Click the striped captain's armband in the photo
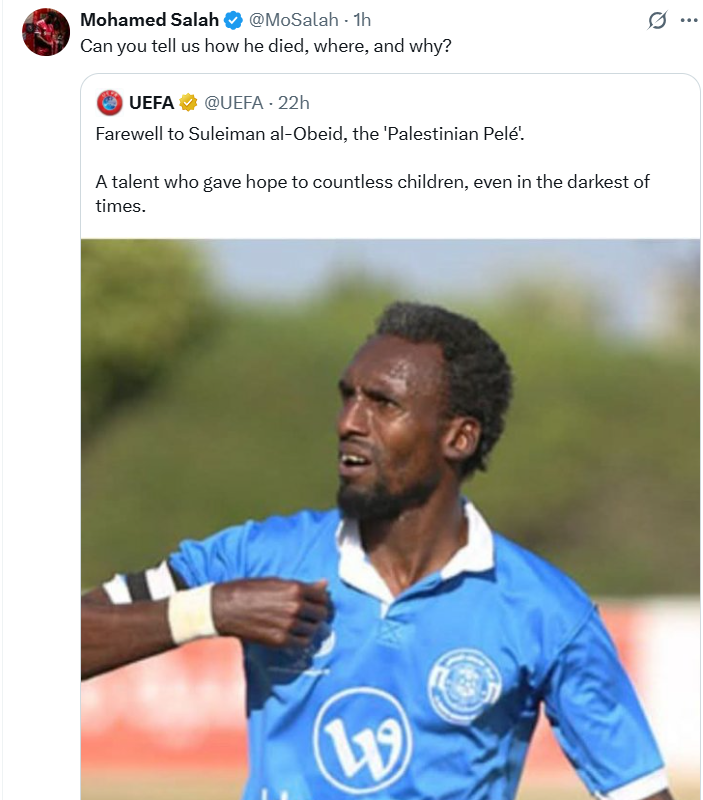This screenshot has width=703, height=800. (x=144, y=582)
